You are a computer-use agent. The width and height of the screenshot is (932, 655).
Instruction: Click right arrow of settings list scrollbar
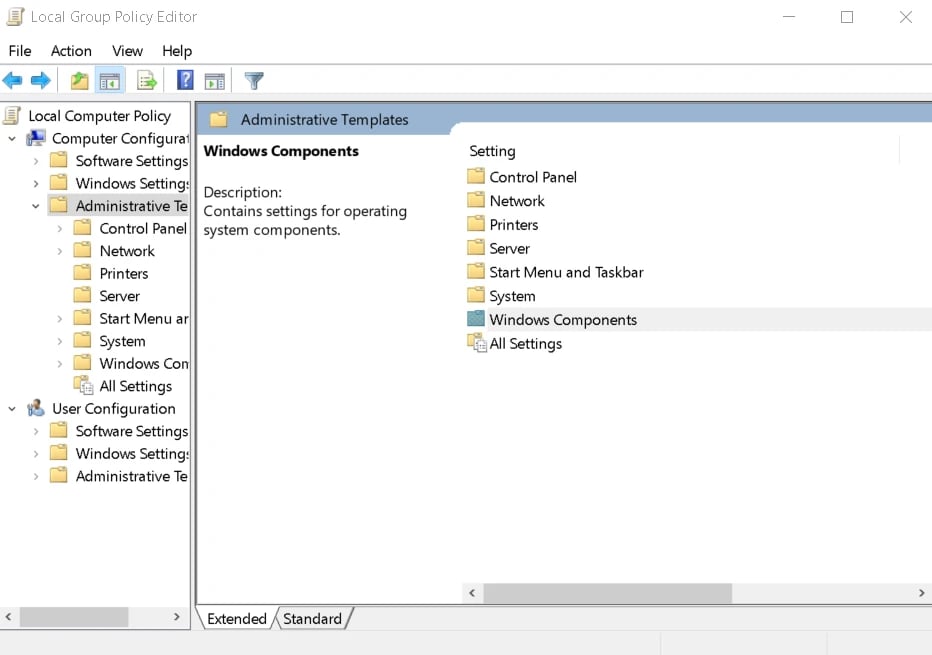click(921, 593)
